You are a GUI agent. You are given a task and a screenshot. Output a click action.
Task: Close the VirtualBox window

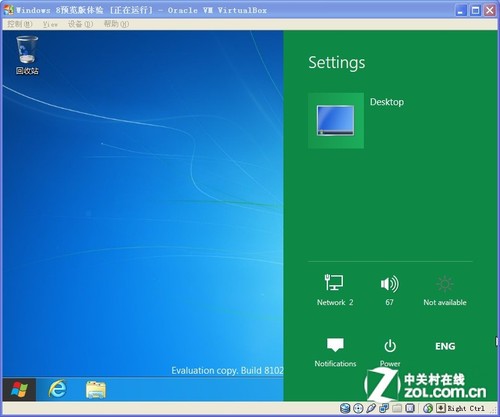[490, 11]
